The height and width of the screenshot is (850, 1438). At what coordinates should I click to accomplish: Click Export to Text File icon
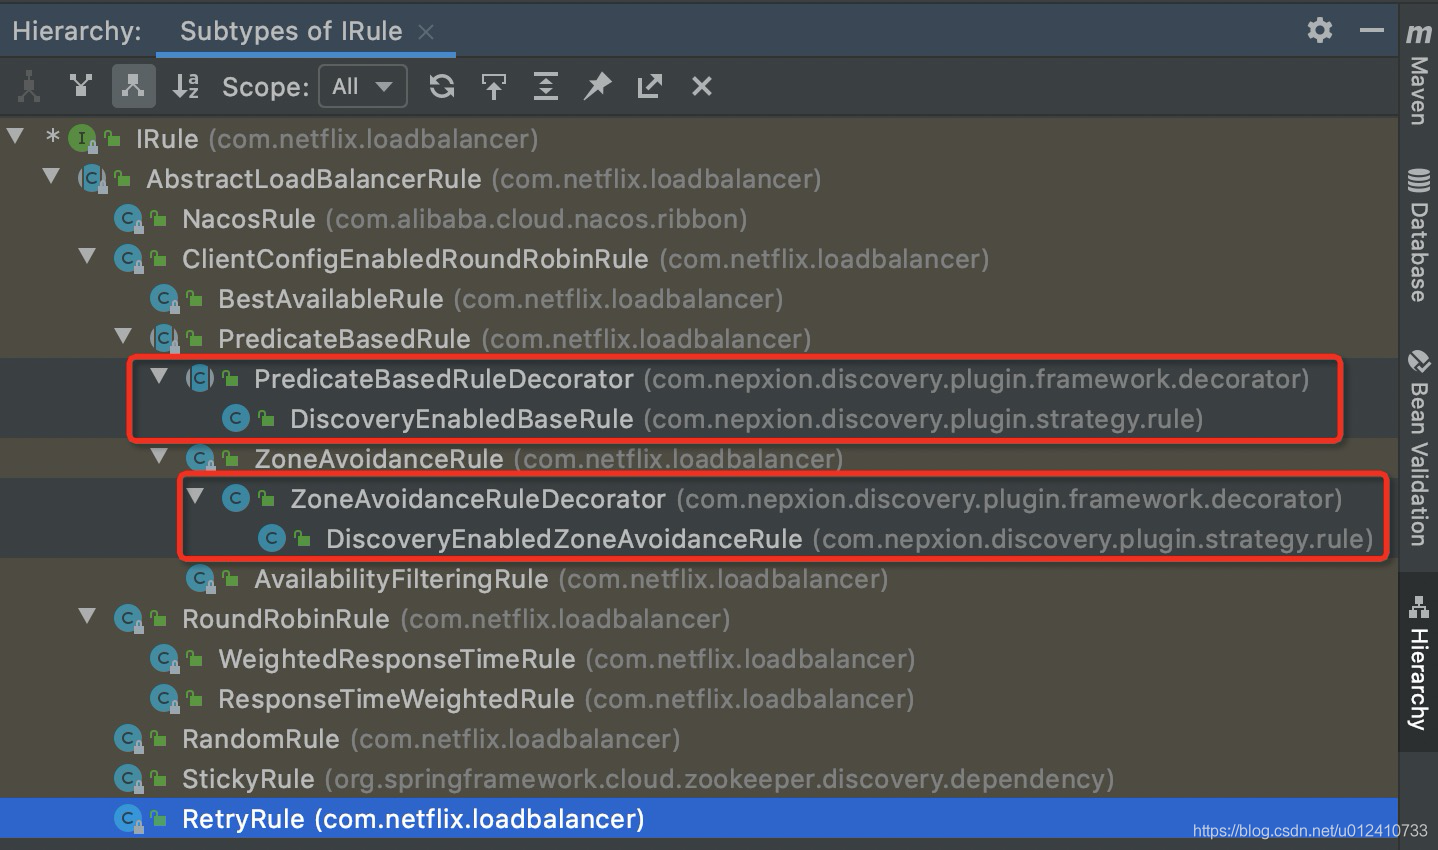[649, 86]
